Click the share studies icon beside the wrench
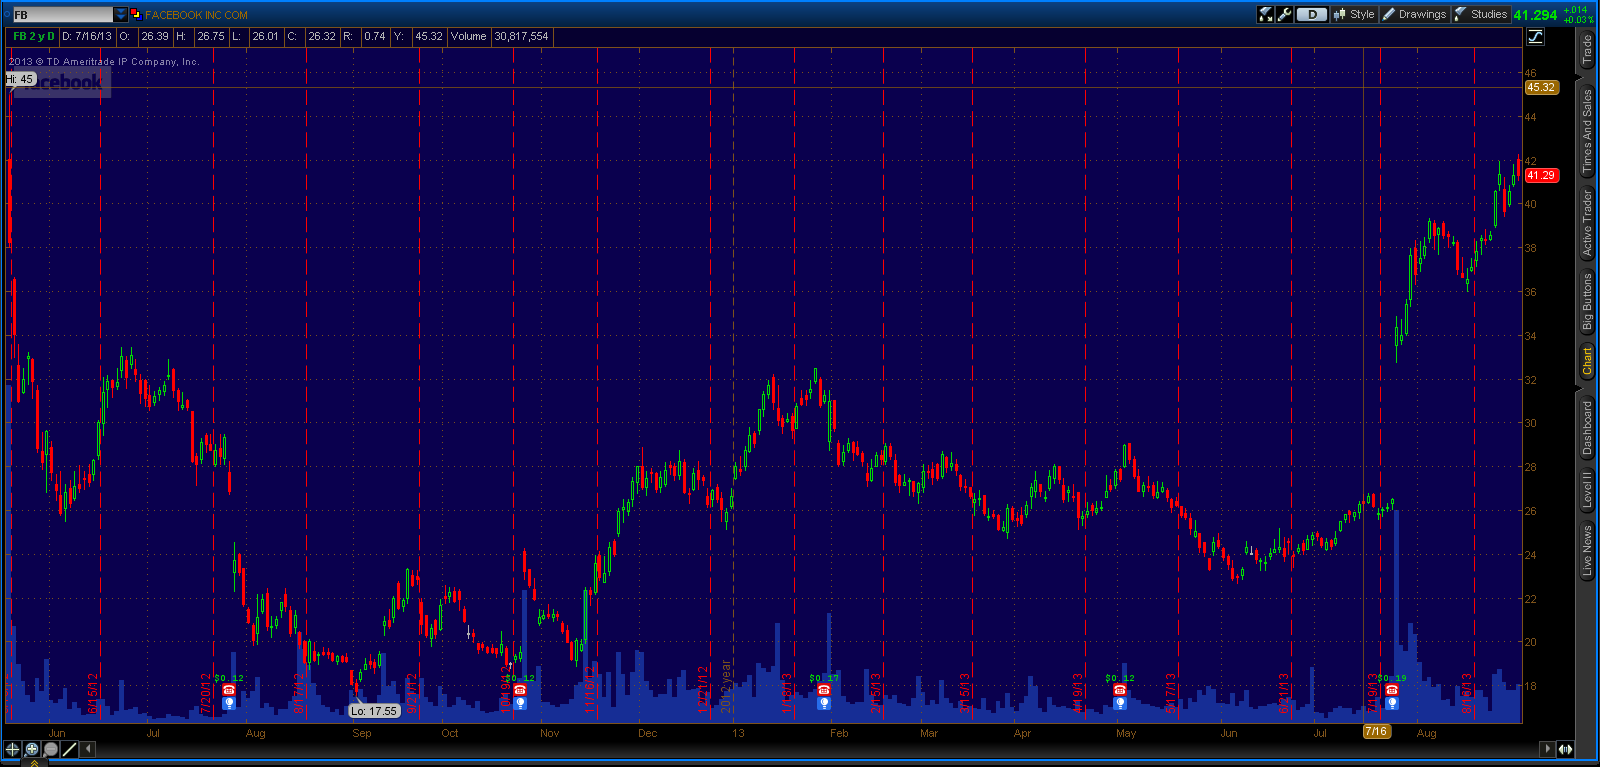 tap(1266, 14)
